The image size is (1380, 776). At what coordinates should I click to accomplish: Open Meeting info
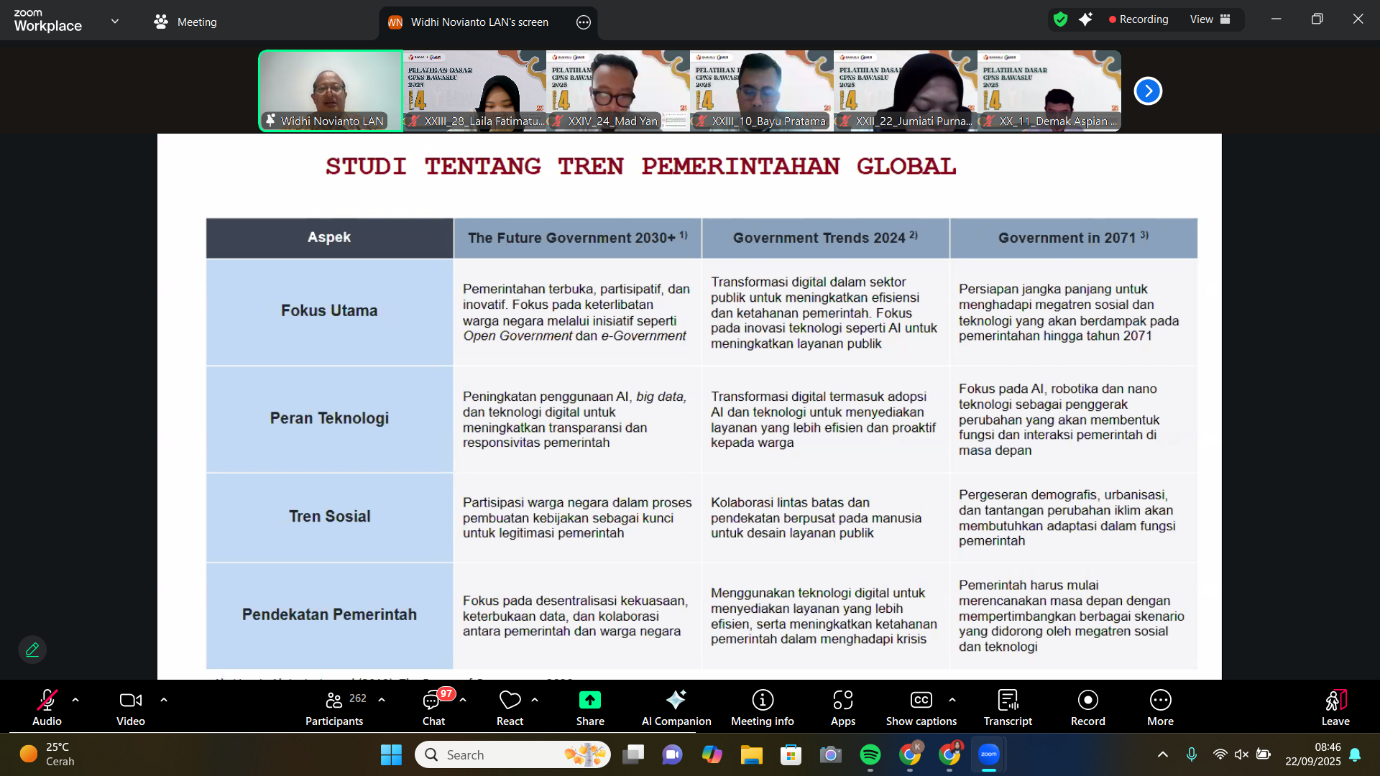762,707
